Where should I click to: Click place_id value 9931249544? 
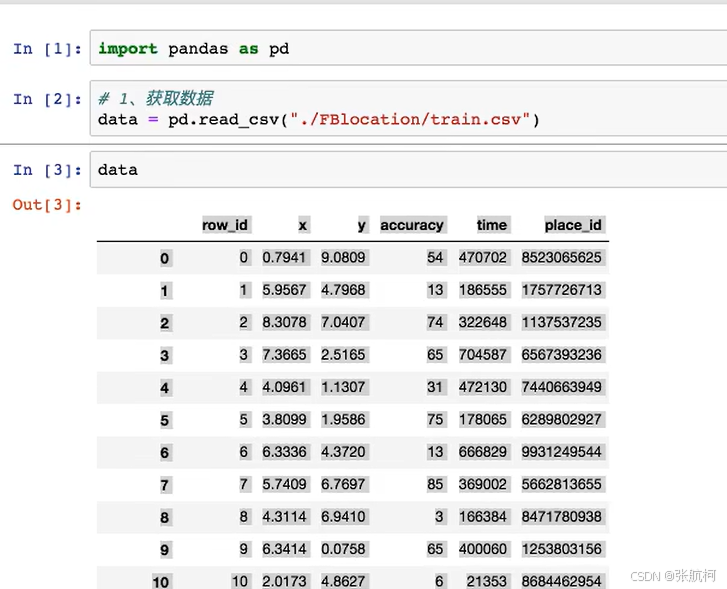pos(562,452)
